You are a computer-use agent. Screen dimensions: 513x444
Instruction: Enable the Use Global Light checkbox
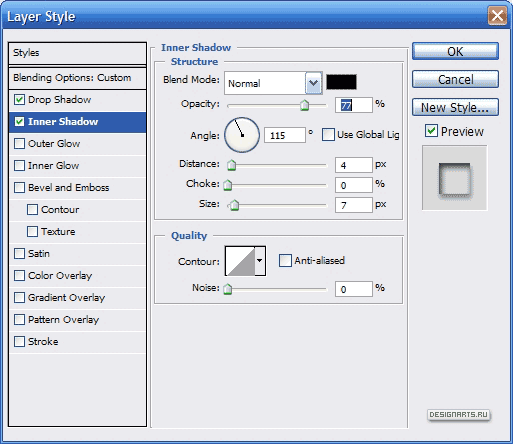click(328, 135)
